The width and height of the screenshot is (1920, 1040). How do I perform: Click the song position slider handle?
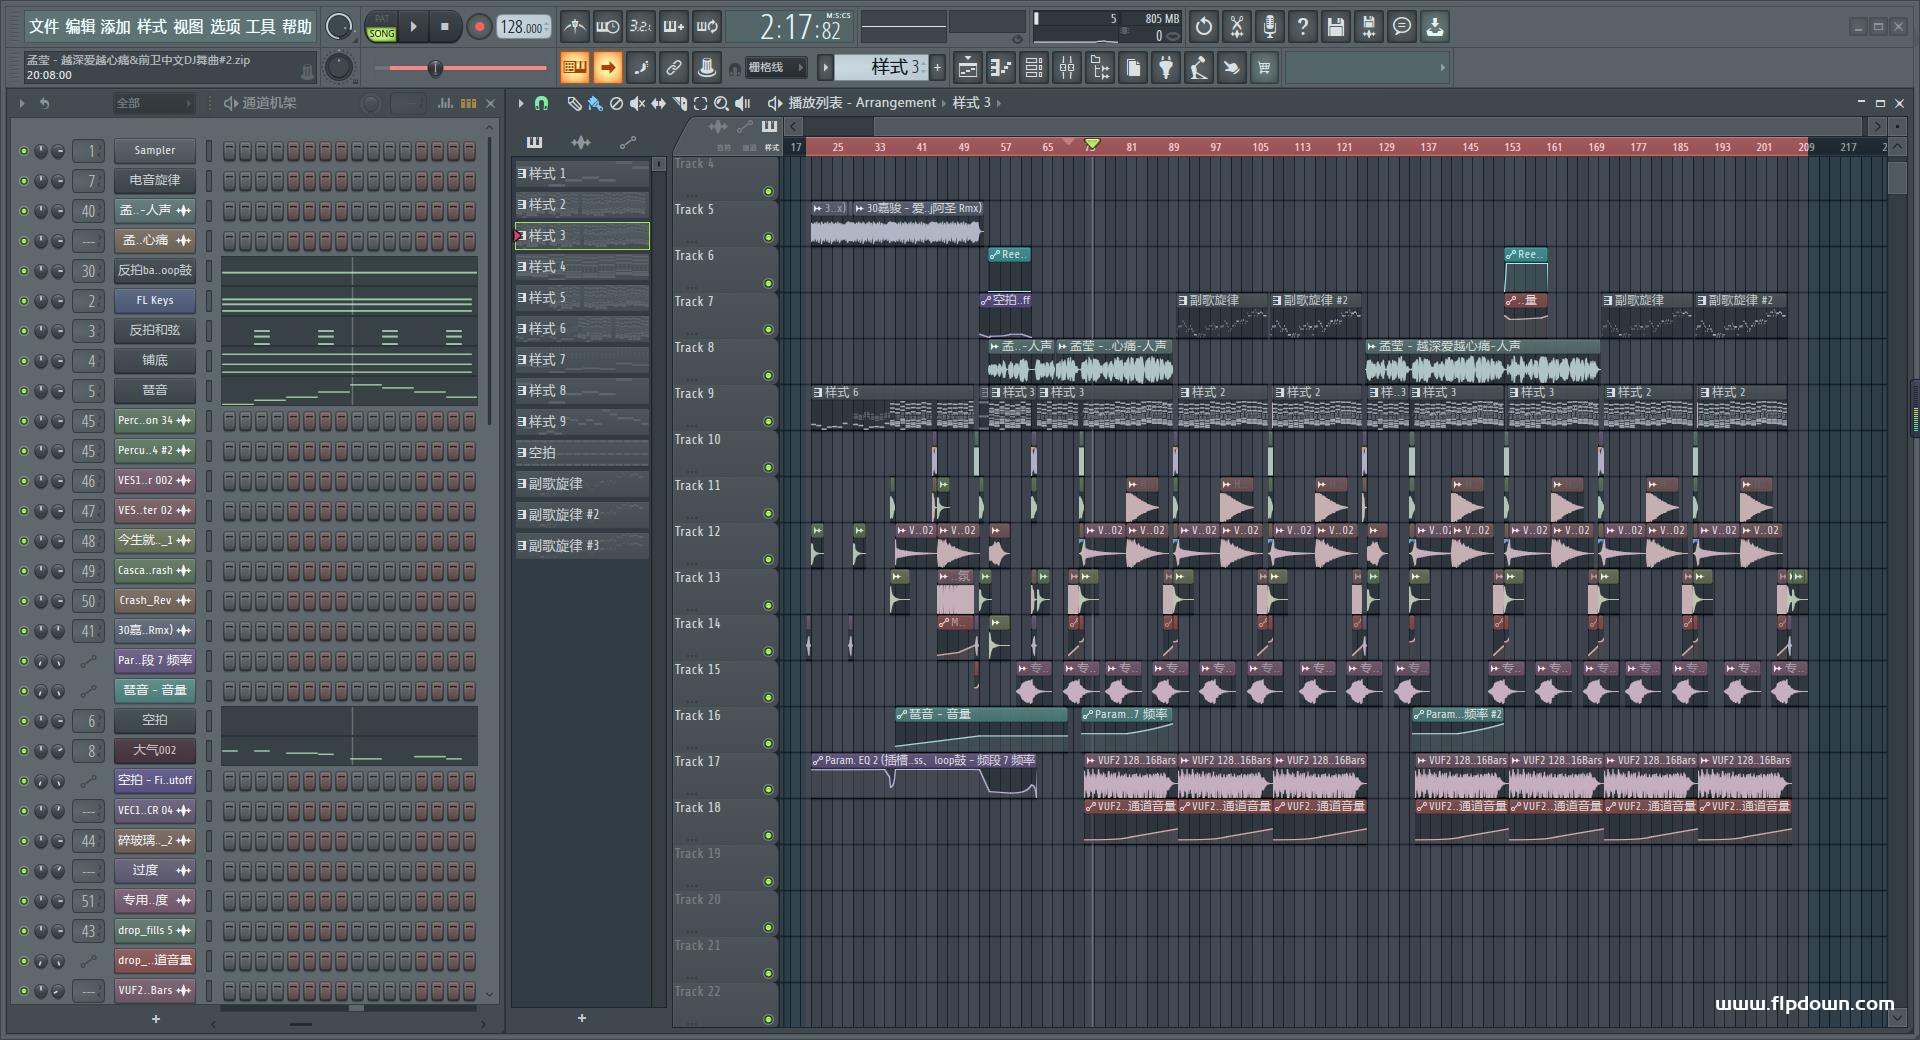[x=435, y=68]
